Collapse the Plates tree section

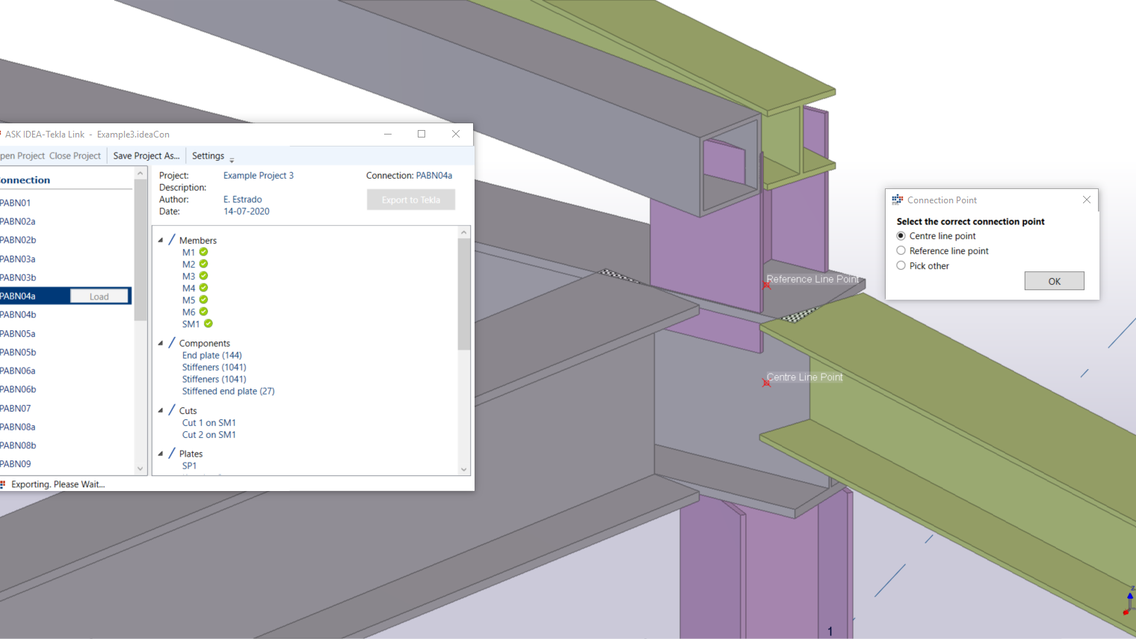pyautogui.click(x=161, y=454)
